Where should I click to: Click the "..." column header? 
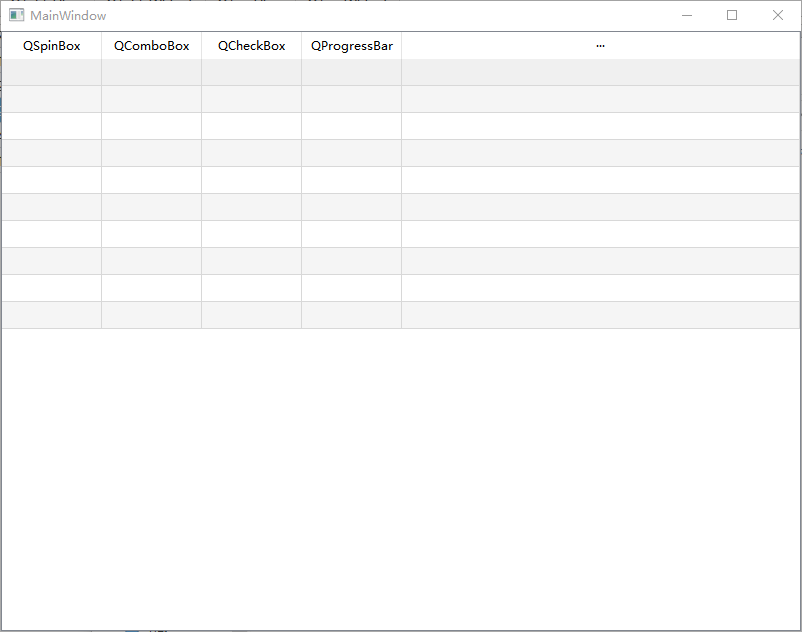(x=600, y=46)
